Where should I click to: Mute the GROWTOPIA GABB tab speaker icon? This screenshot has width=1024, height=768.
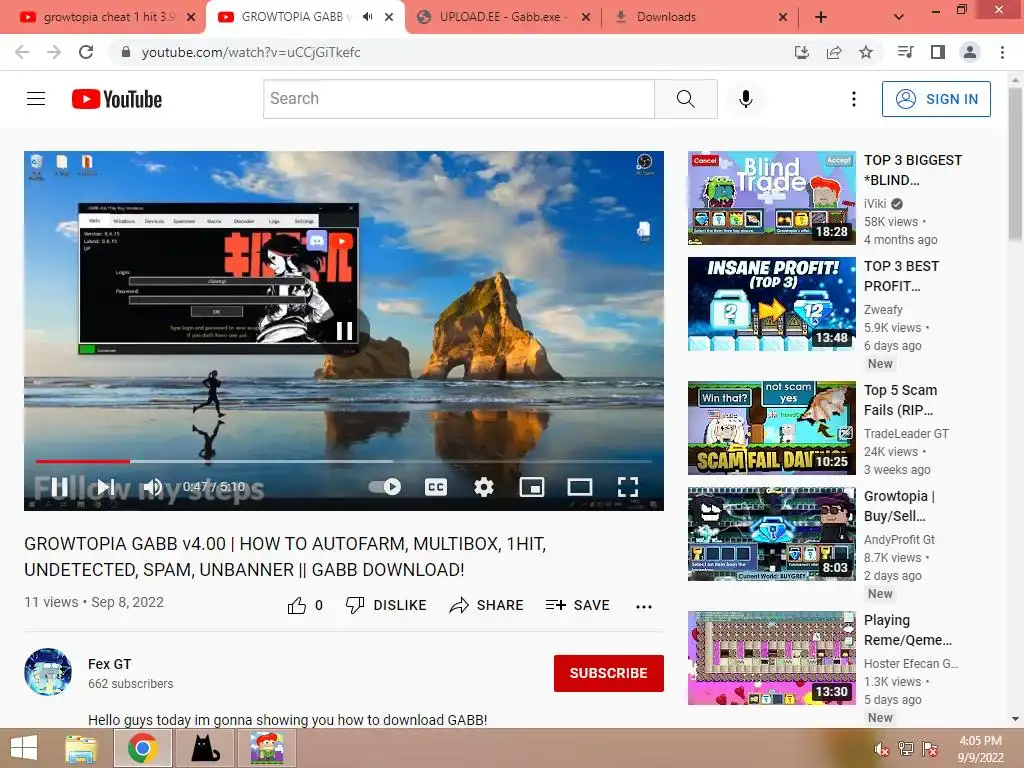pyautogui.click(x=368, y=17)
